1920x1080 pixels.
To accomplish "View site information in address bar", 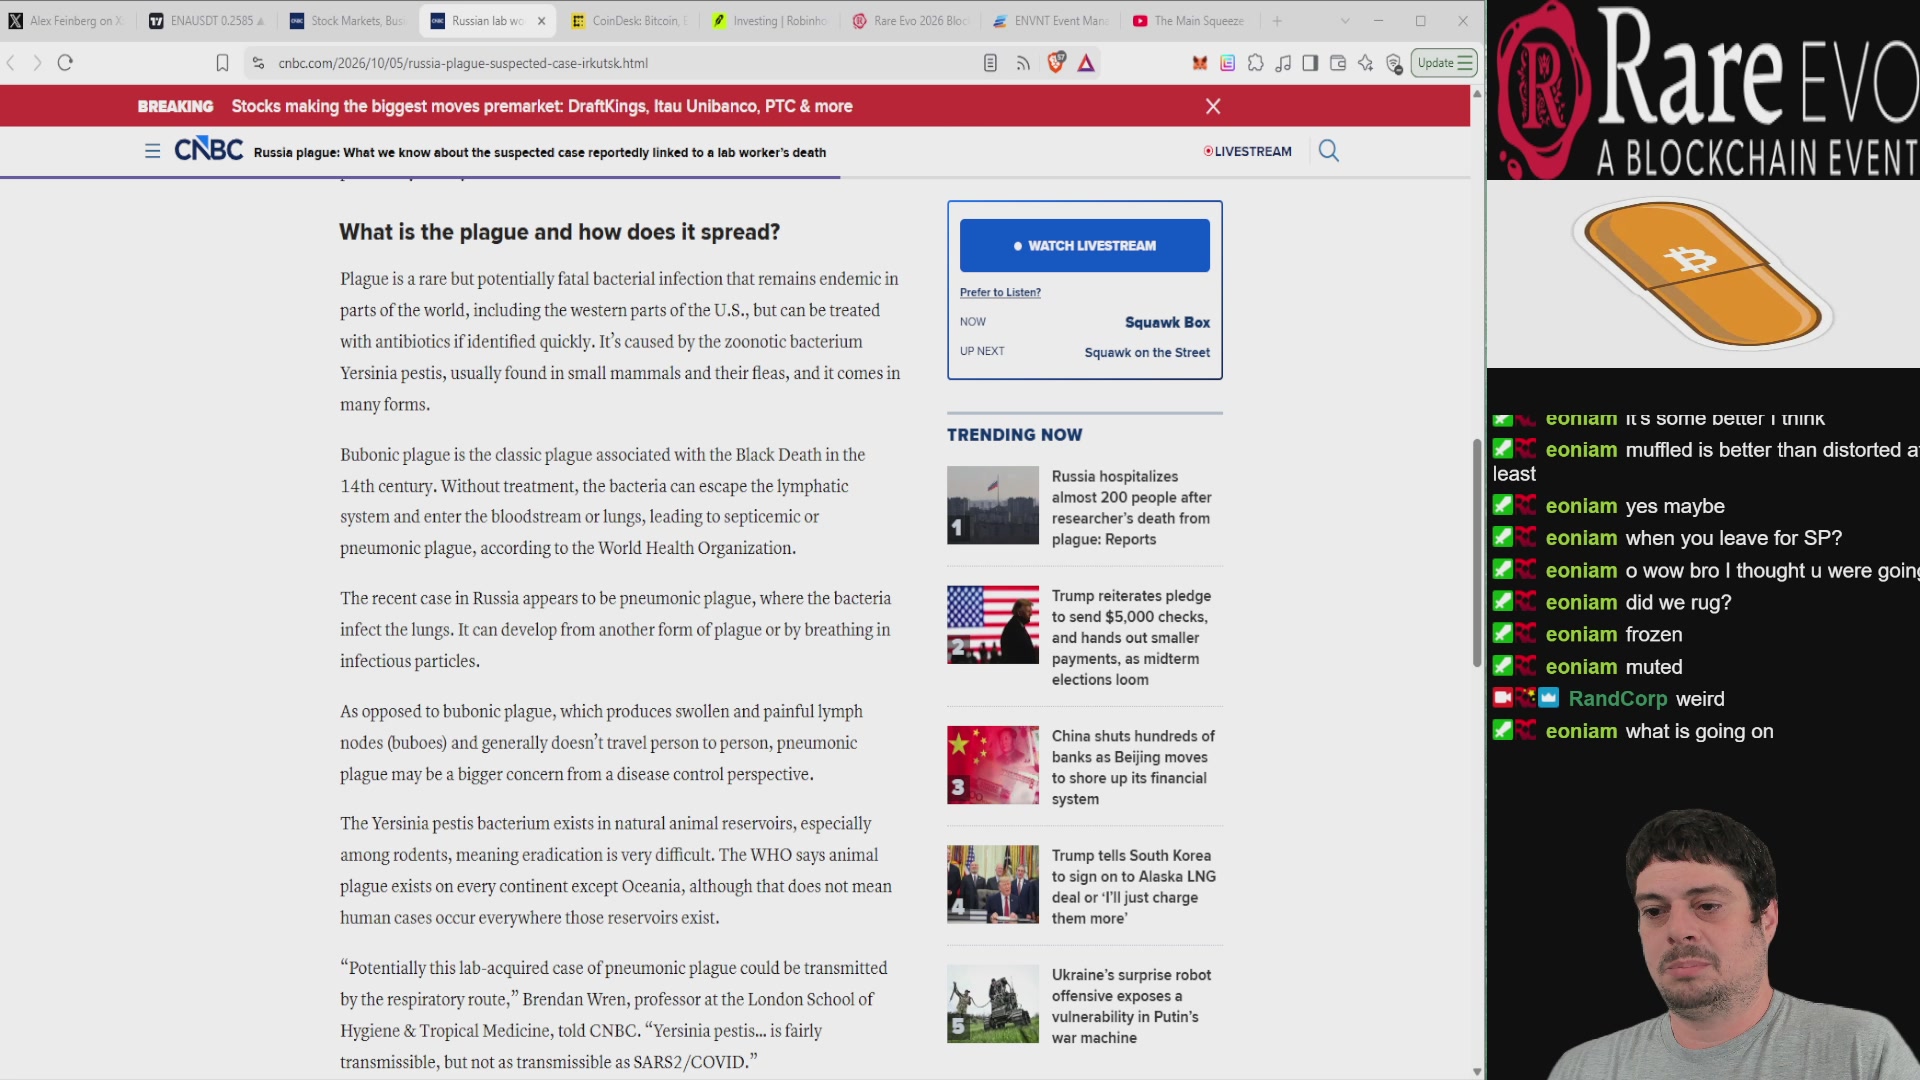I will [258, 63].
